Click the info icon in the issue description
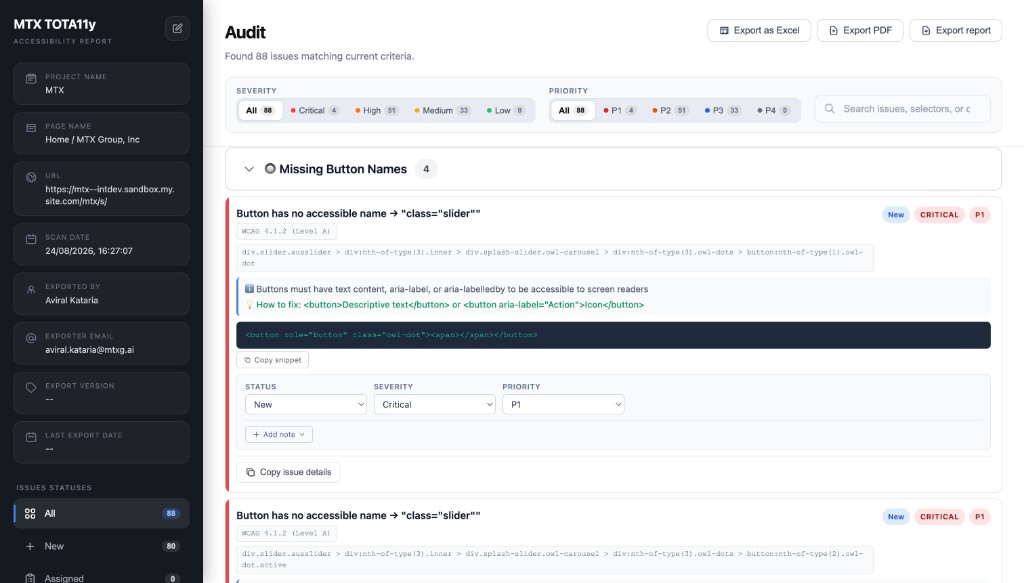This screenshot has height=583, width=1024. [249, 289]
